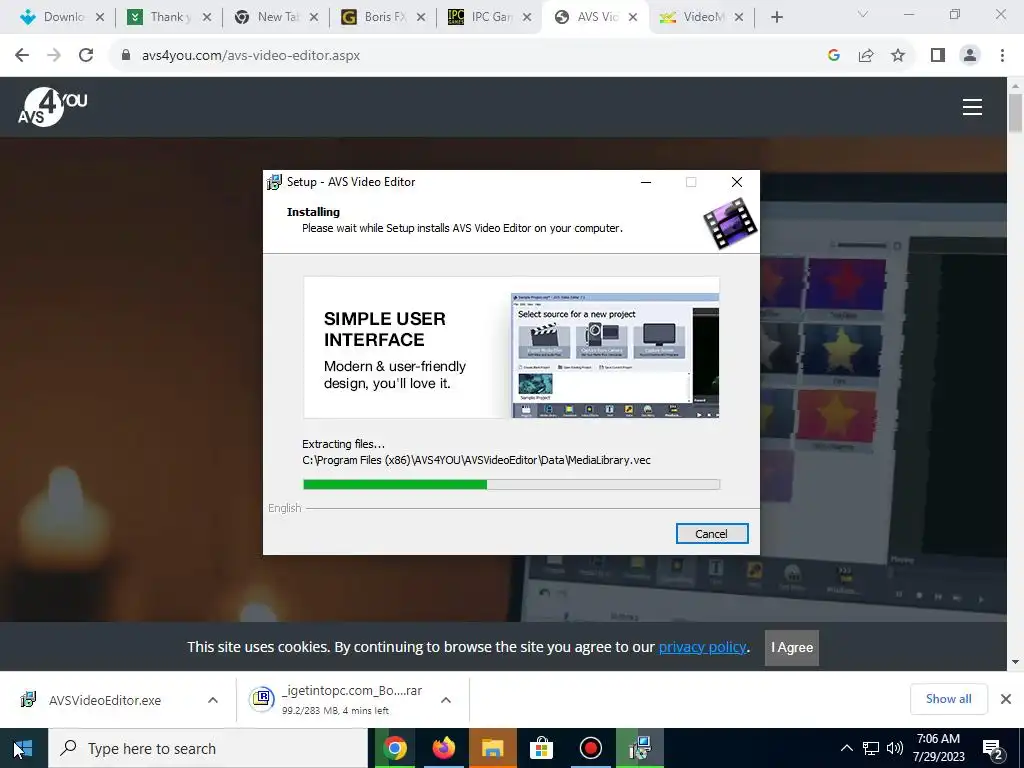Switch to the Downlo... tab

62,17
